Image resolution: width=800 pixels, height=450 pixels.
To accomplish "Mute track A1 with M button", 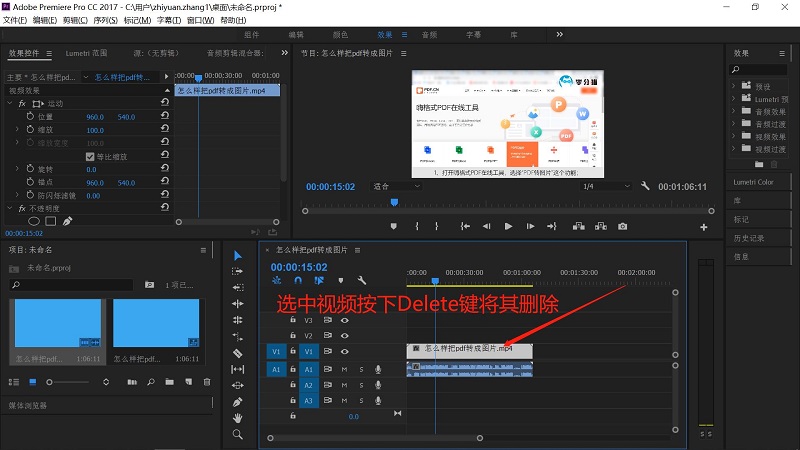I will click(x=344, y=369).
